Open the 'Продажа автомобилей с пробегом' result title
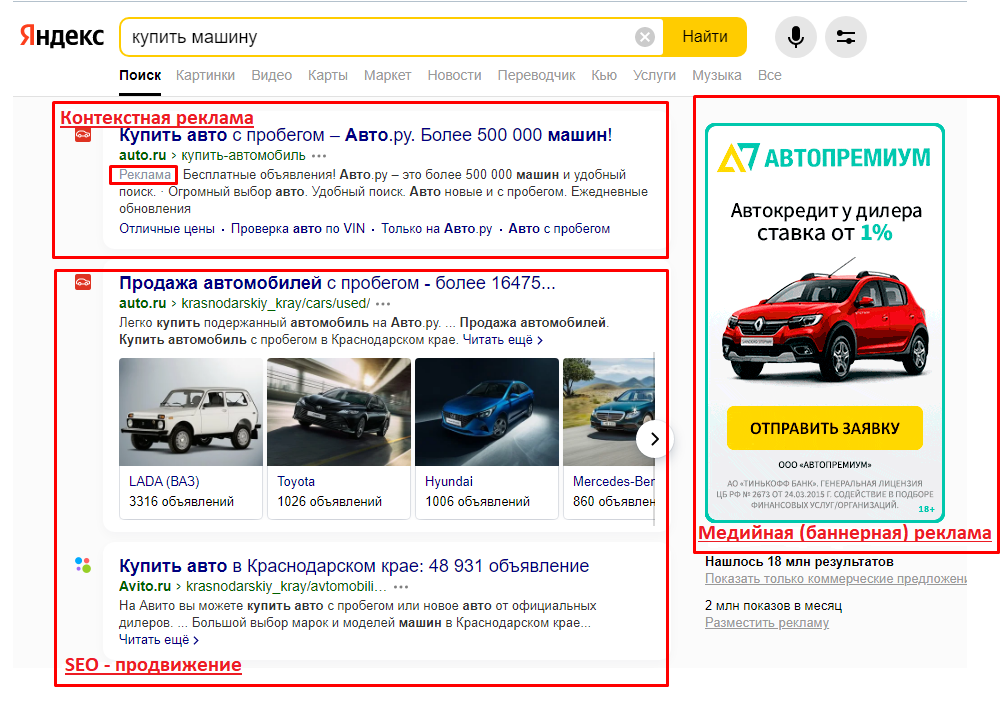 coord(337,283)
